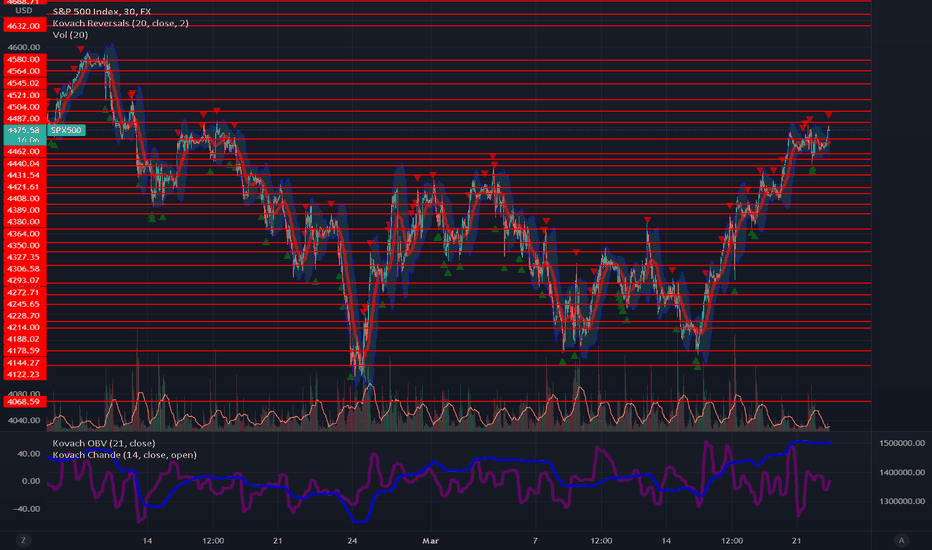Click the 4144.27 price level label
The image size is (932, 550).
[24, 362]
